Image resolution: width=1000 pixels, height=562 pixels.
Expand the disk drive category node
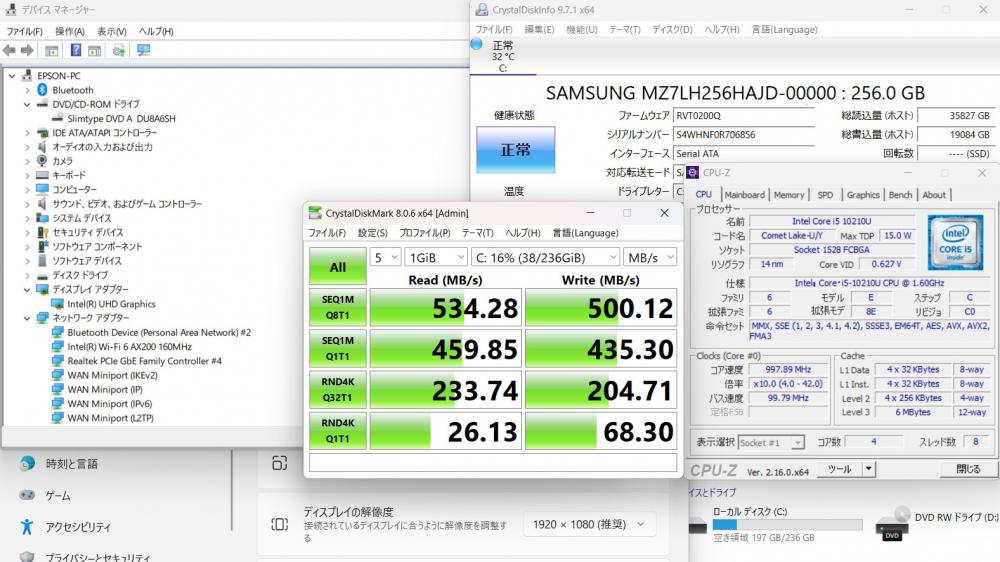(x=27, y=275)
